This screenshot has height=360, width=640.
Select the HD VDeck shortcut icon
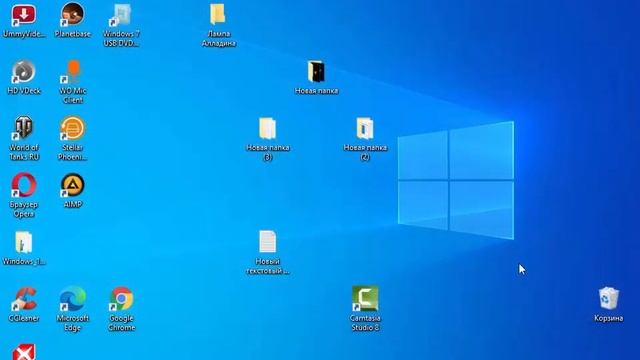pyautogui.click(x=24, y=72)
